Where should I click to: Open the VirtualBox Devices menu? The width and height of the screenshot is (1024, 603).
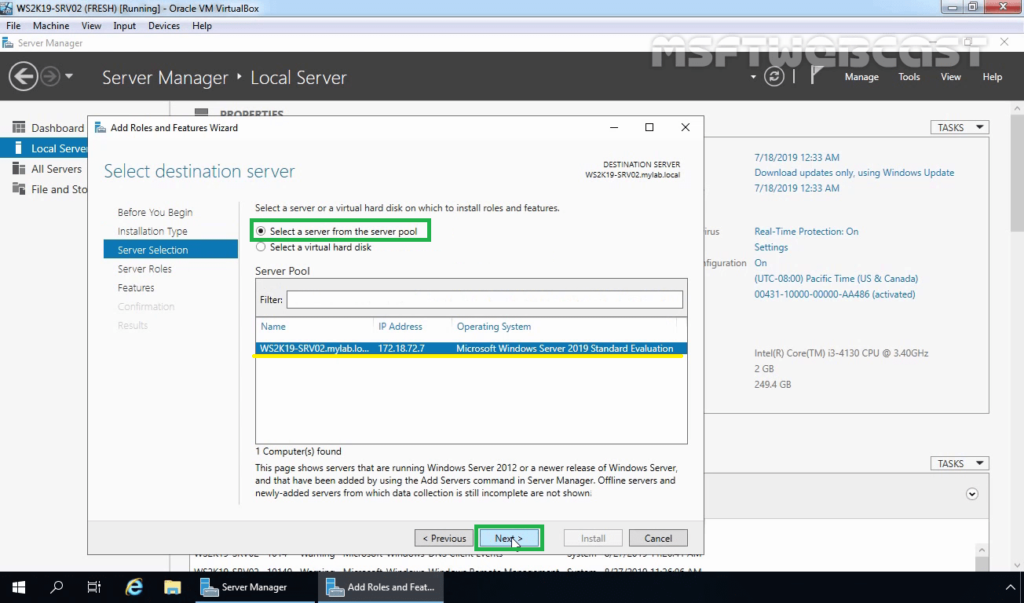pyautogui.click(x=163, y=25)
